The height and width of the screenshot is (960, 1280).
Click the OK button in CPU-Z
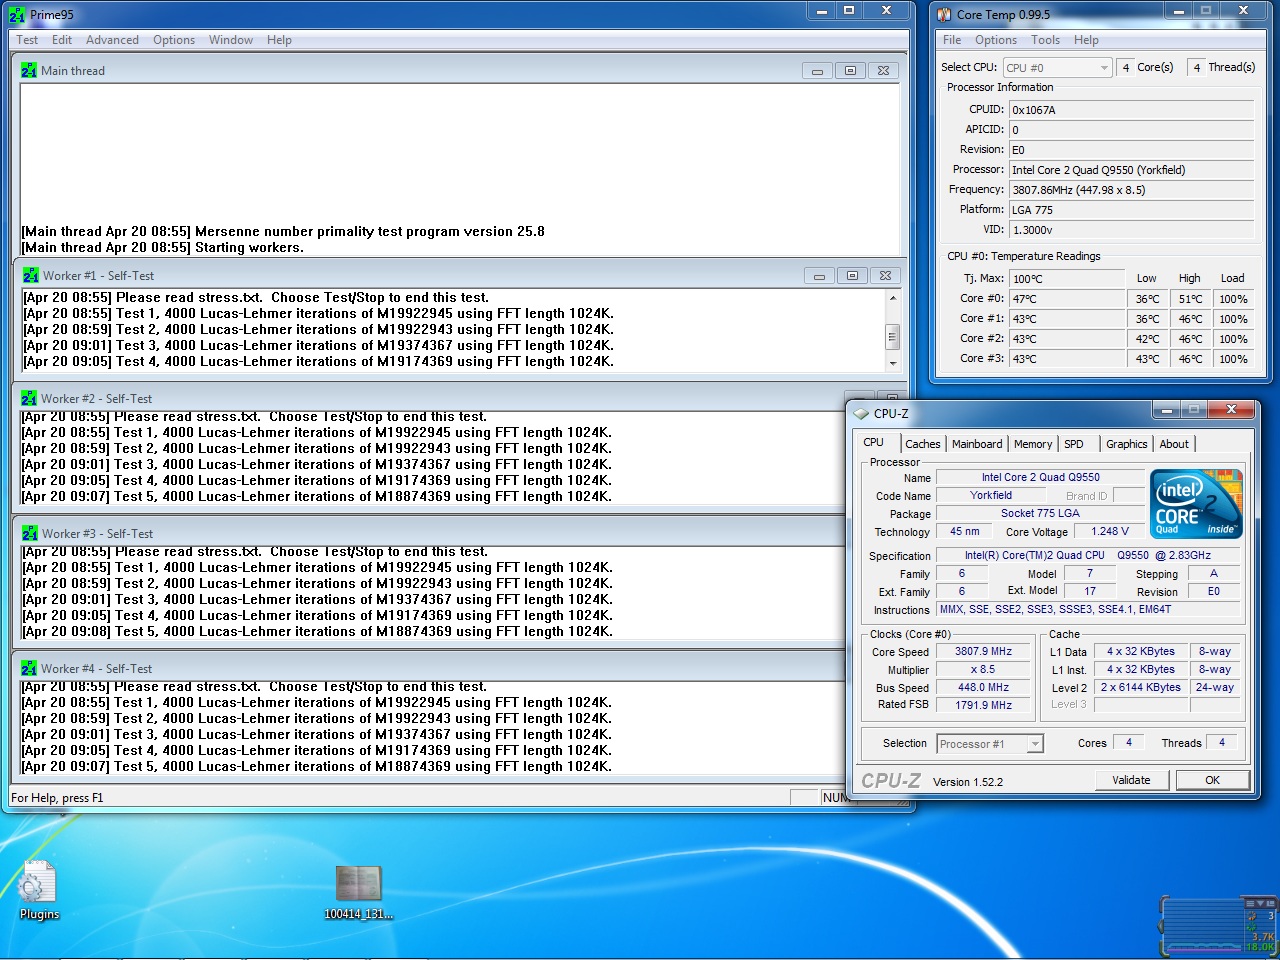coord(1212,780)
